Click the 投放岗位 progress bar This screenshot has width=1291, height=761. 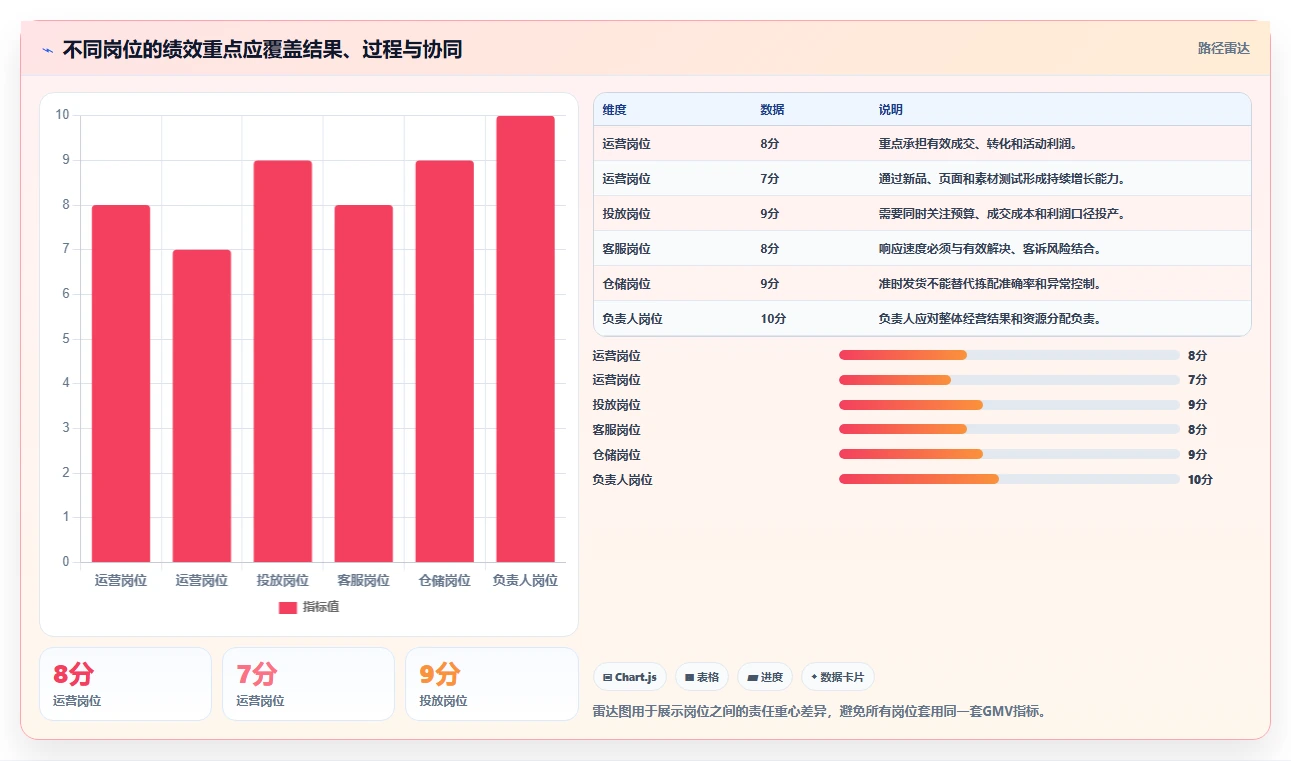click(1009, 405)
